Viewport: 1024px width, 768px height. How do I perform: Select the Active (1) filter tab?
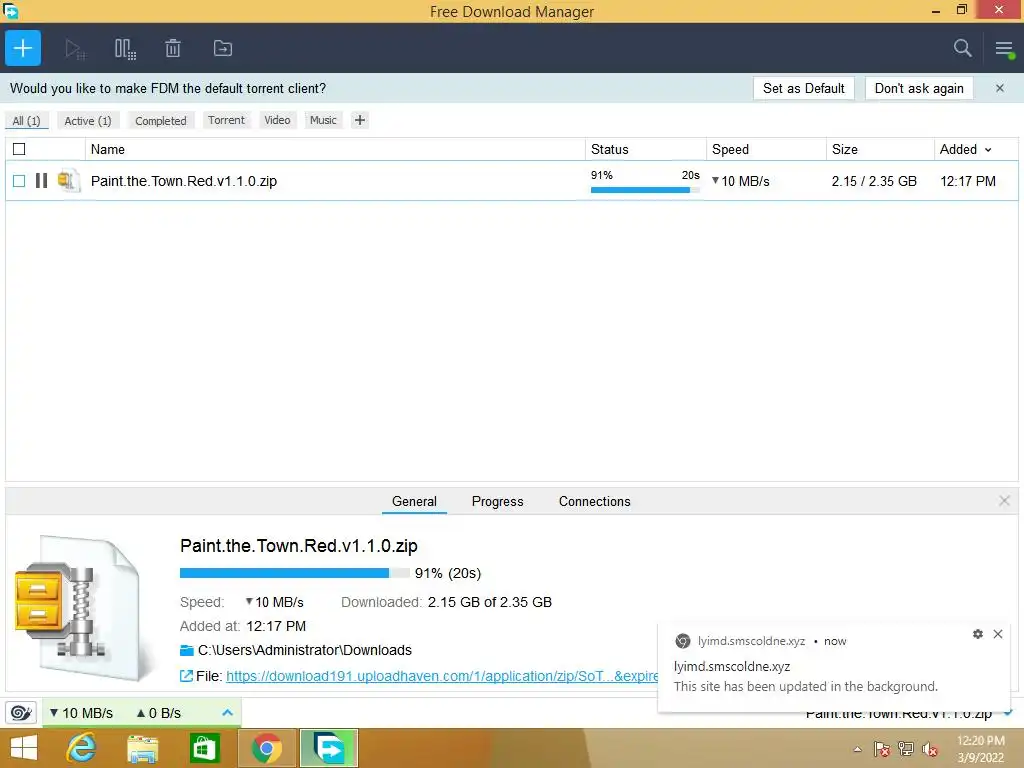click(88, 121)
